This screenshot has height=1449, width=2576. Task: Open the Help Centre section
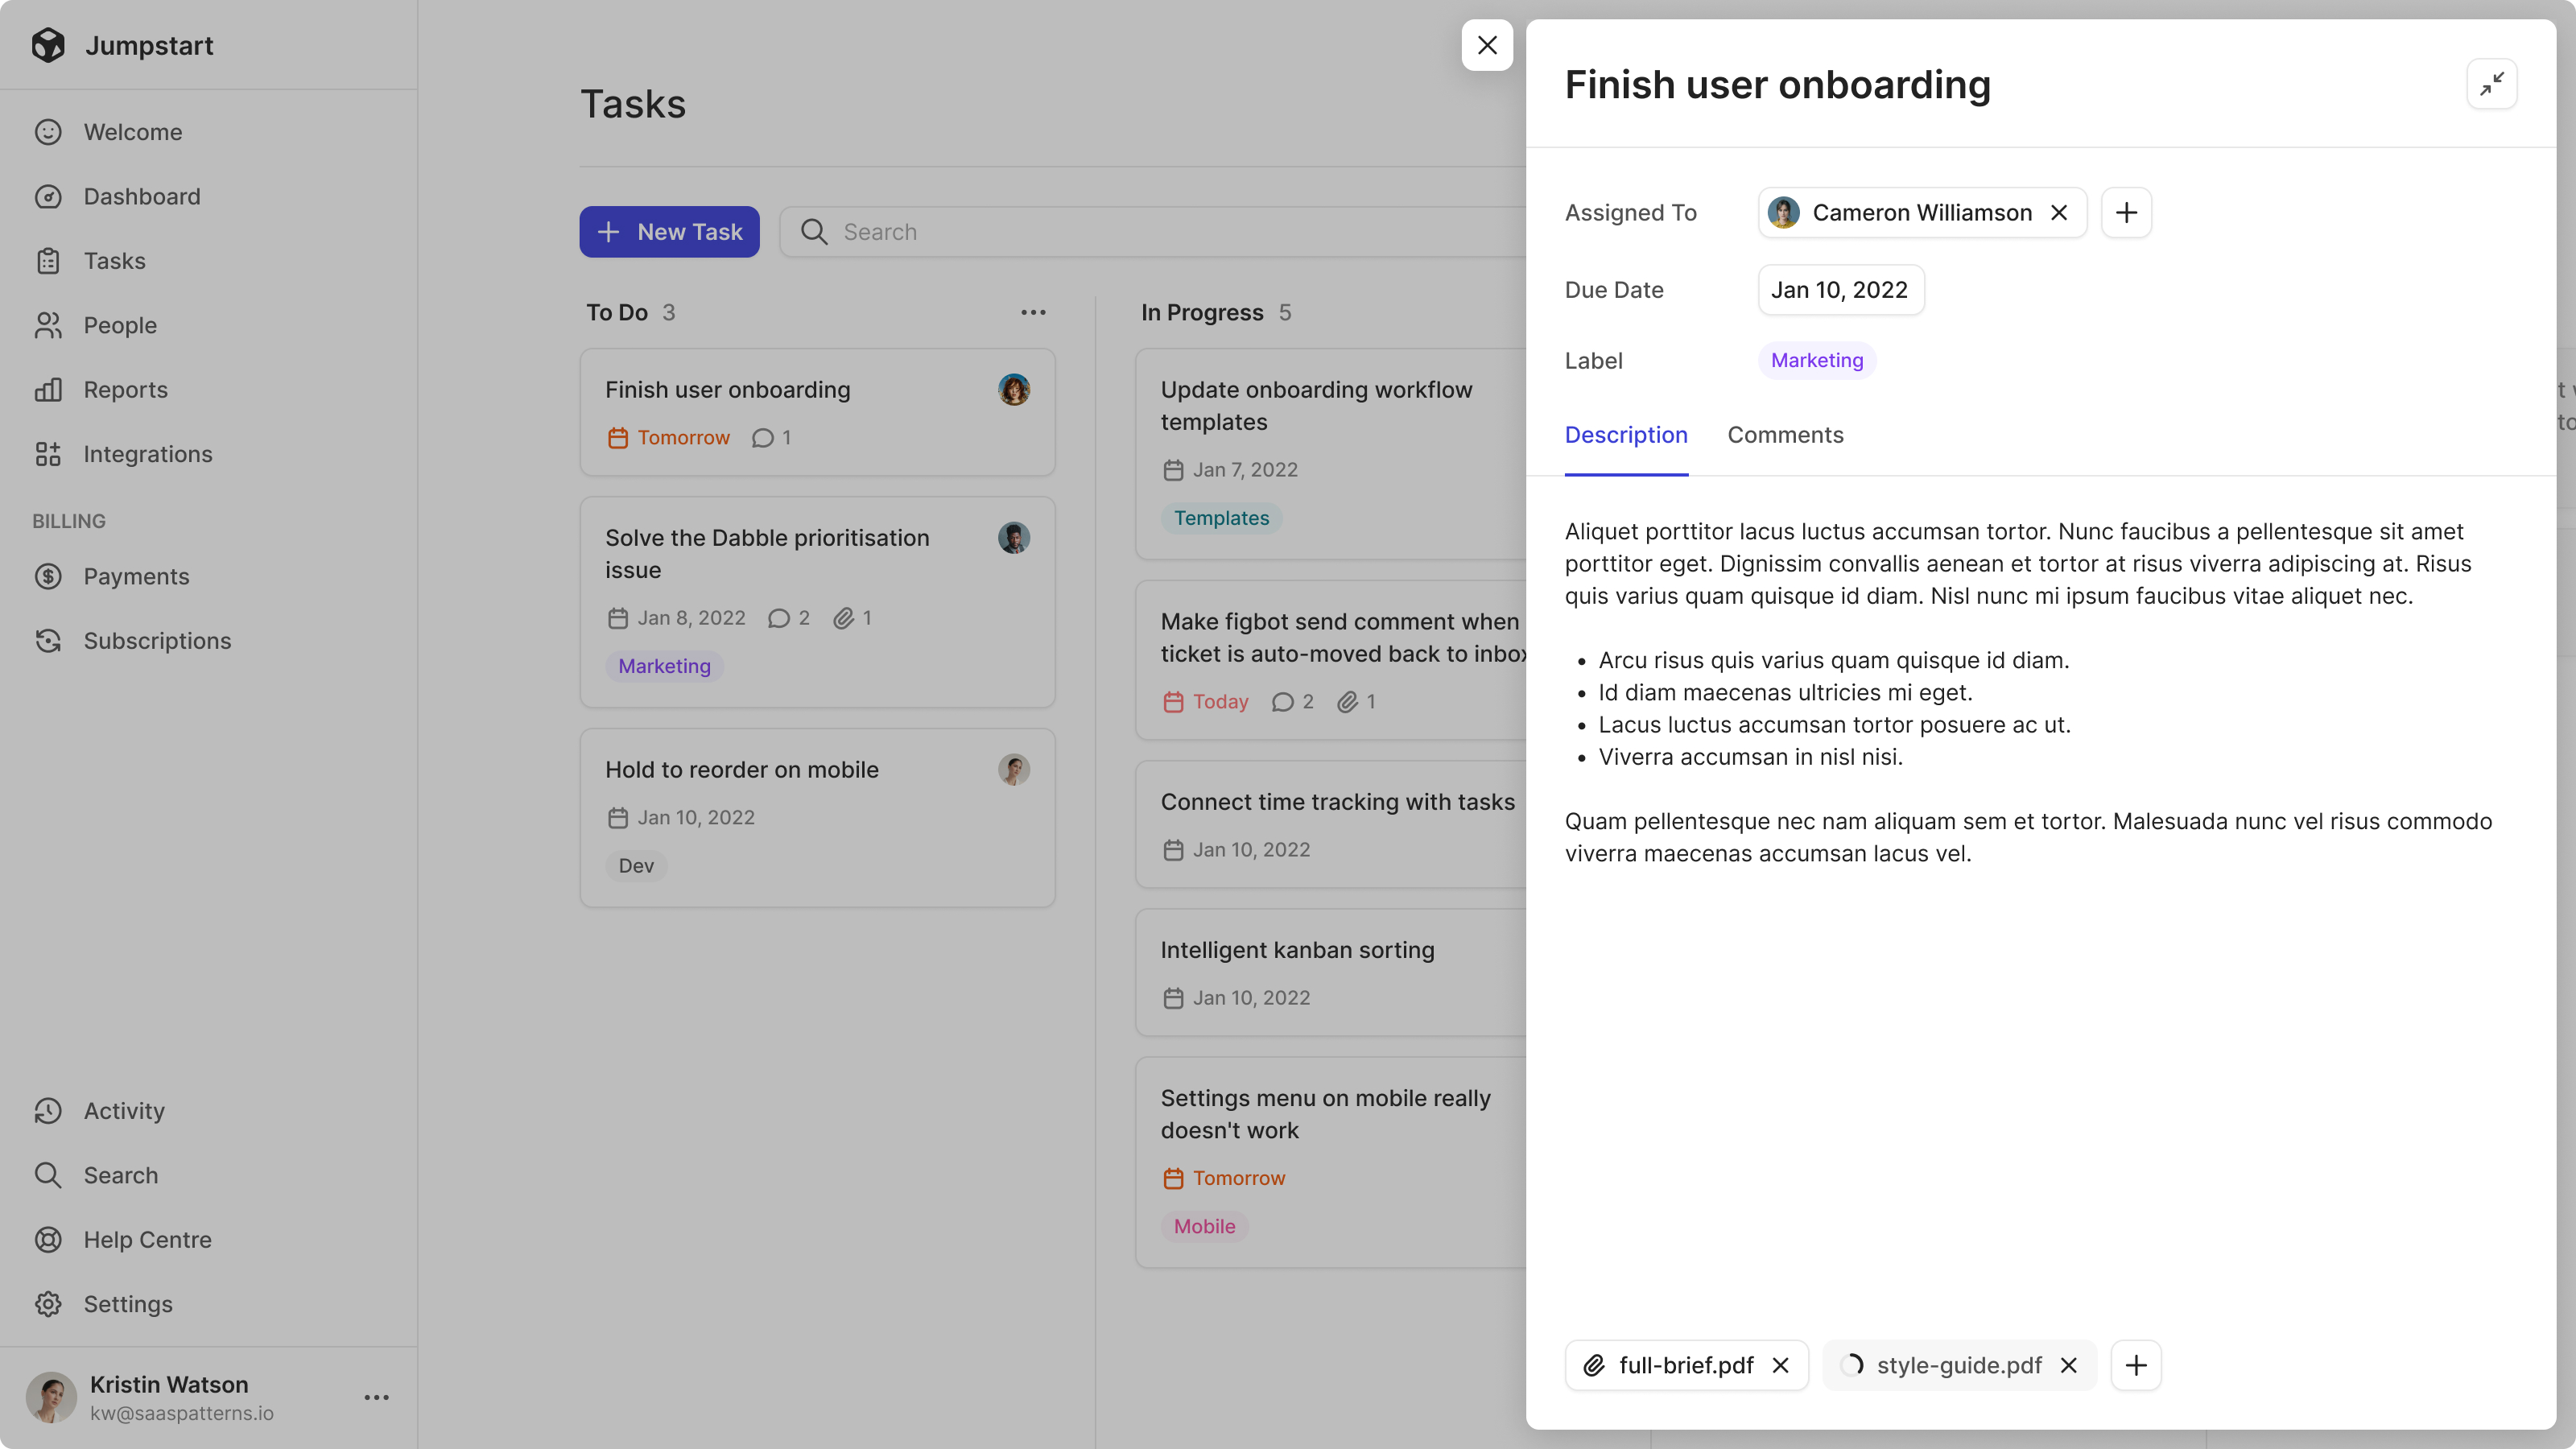pos(147,1238)
